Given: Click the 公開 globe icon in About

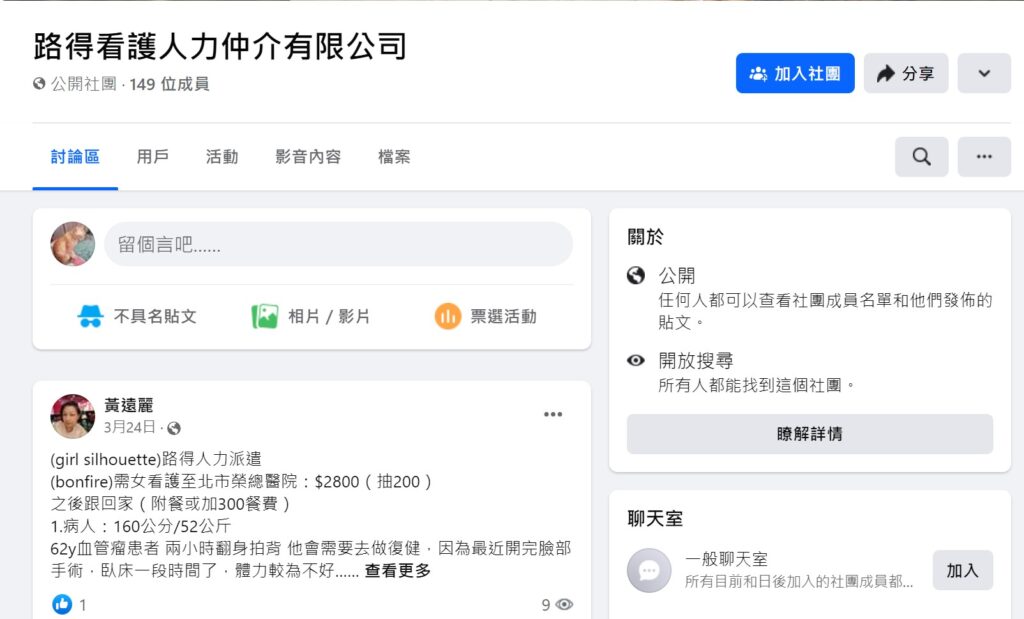Looking at the screenshot, I should 635,276.
